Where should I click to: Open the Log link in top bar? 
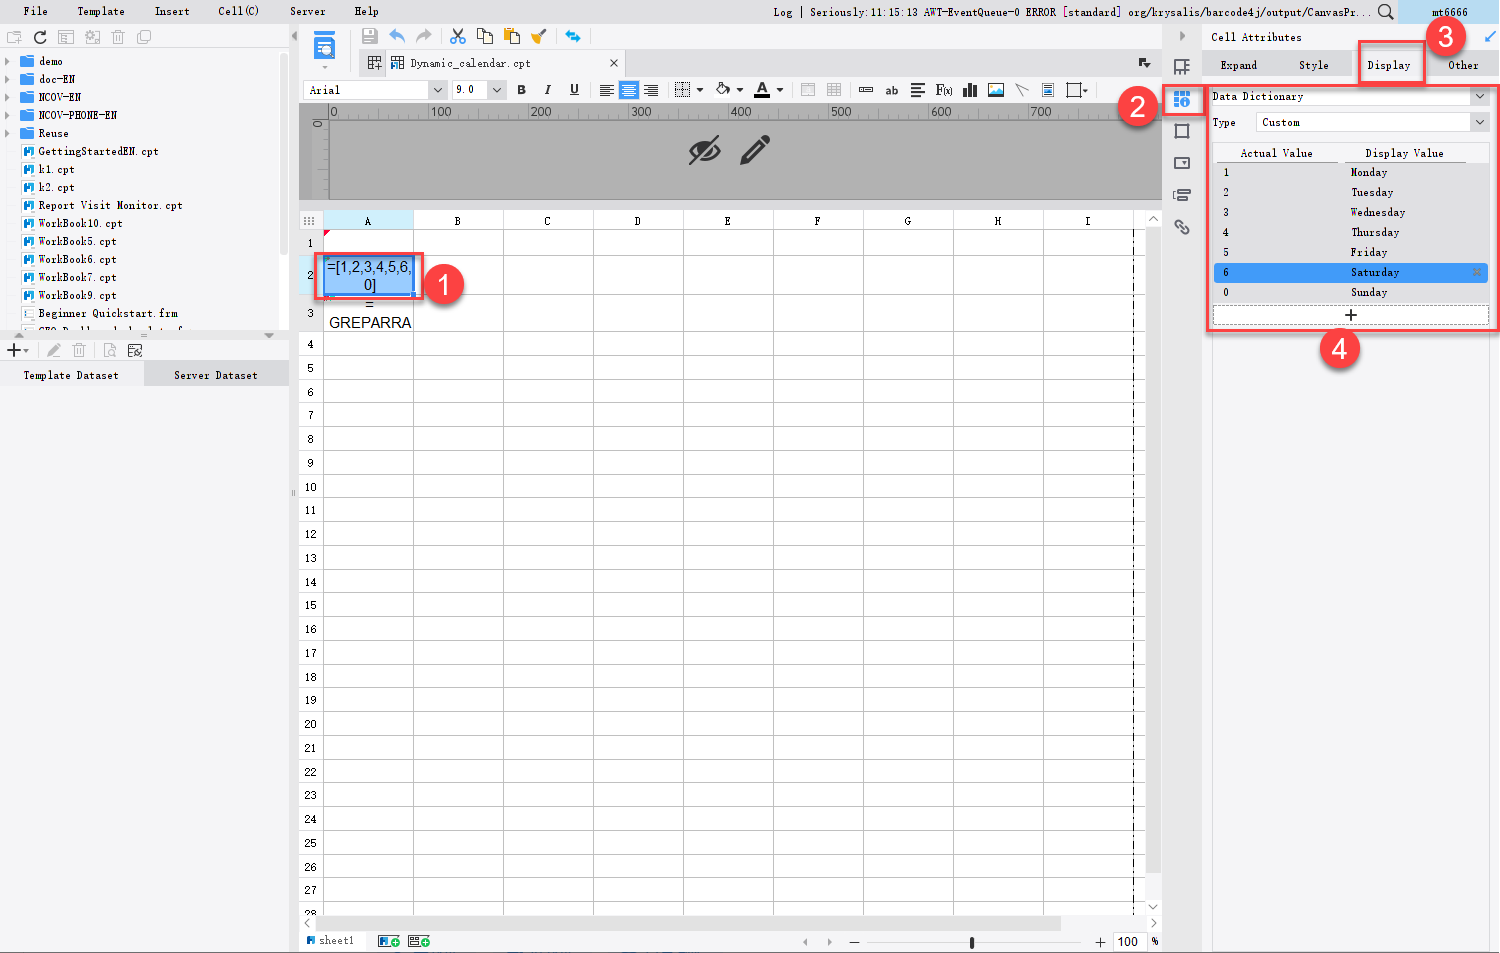[783, 12]
